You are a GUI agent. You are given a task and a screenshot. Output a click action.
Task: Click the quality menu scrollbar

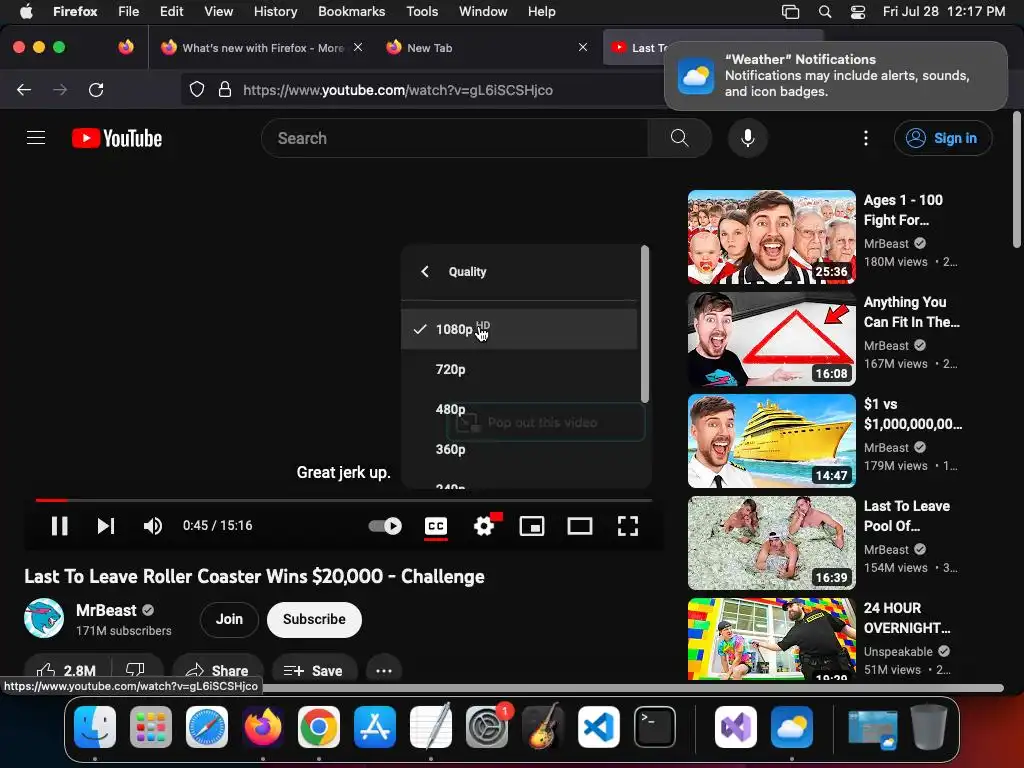coord(645,325)
